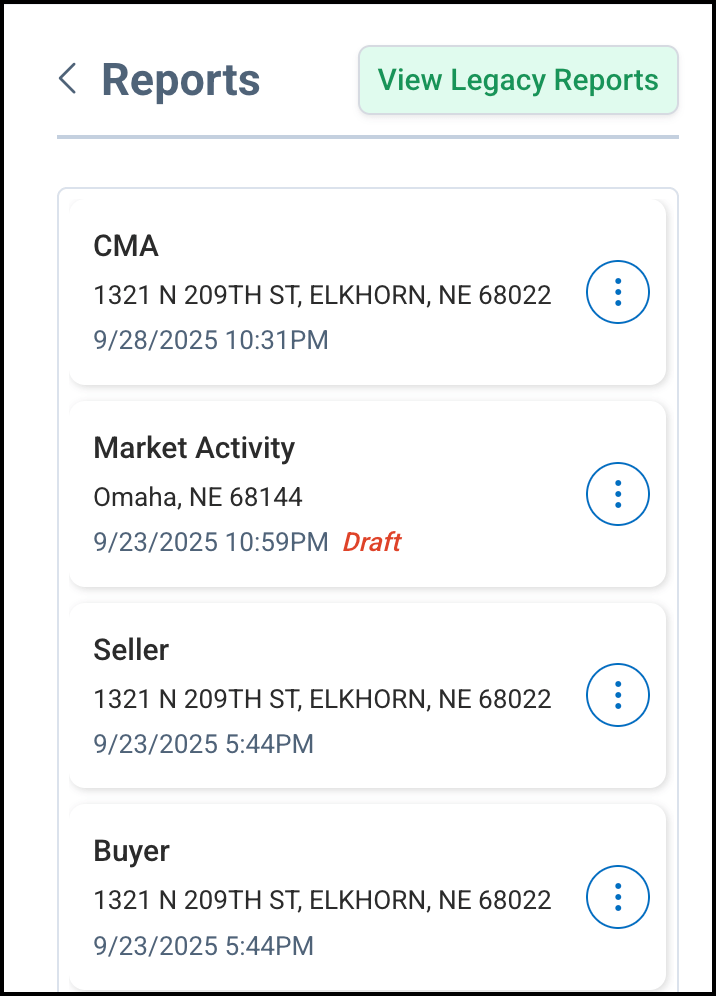This screenshot has height=996, width=716.
Task: Open the CMA report title
Action: tap(126, 246)
